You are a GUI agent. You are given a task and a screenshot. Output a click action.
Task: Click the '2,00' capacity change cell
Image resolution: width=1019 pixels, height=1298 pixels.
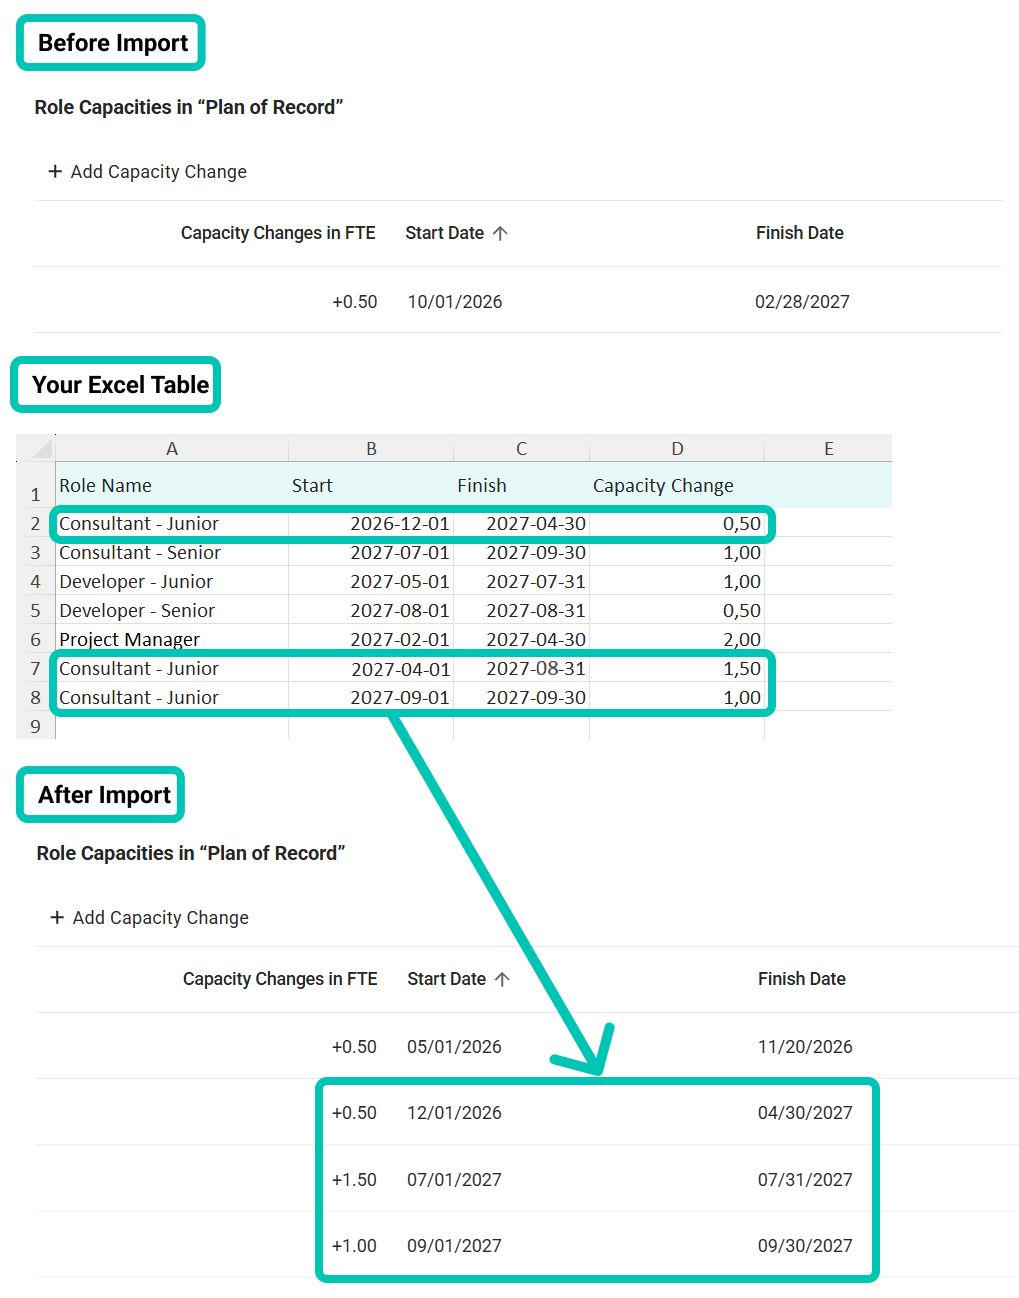tap(677, 639)
